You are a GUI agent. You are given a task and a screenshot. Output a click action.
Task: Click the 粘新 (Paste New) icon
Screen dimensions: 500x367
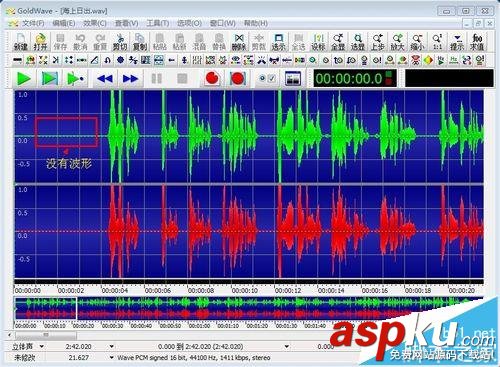179,42
